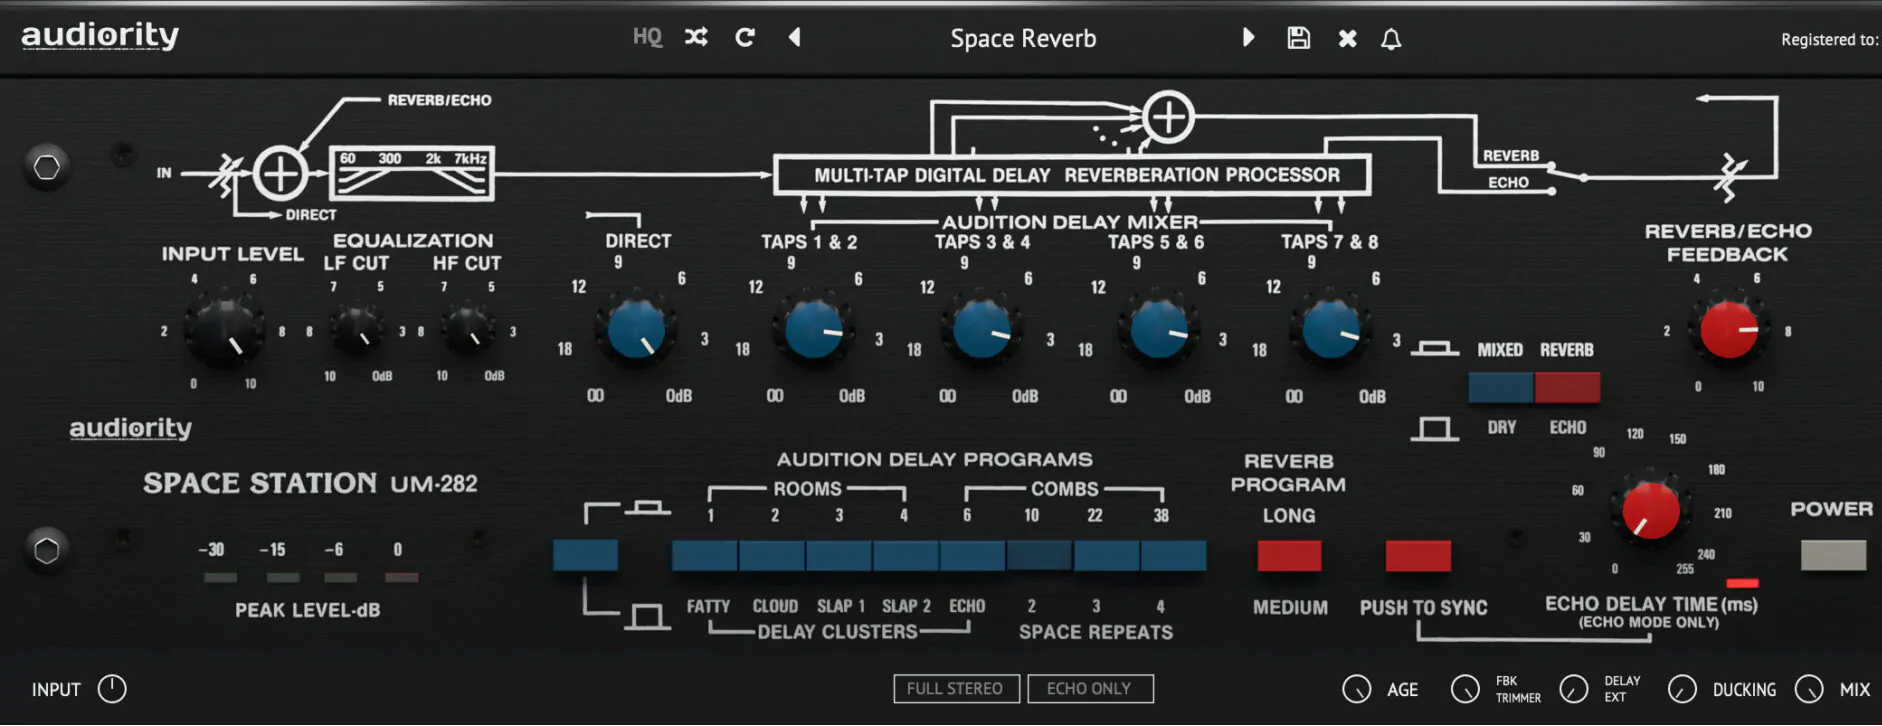
Task: Click the Multi-Tap Digital Delay processor box
Action: (1072, 175)
